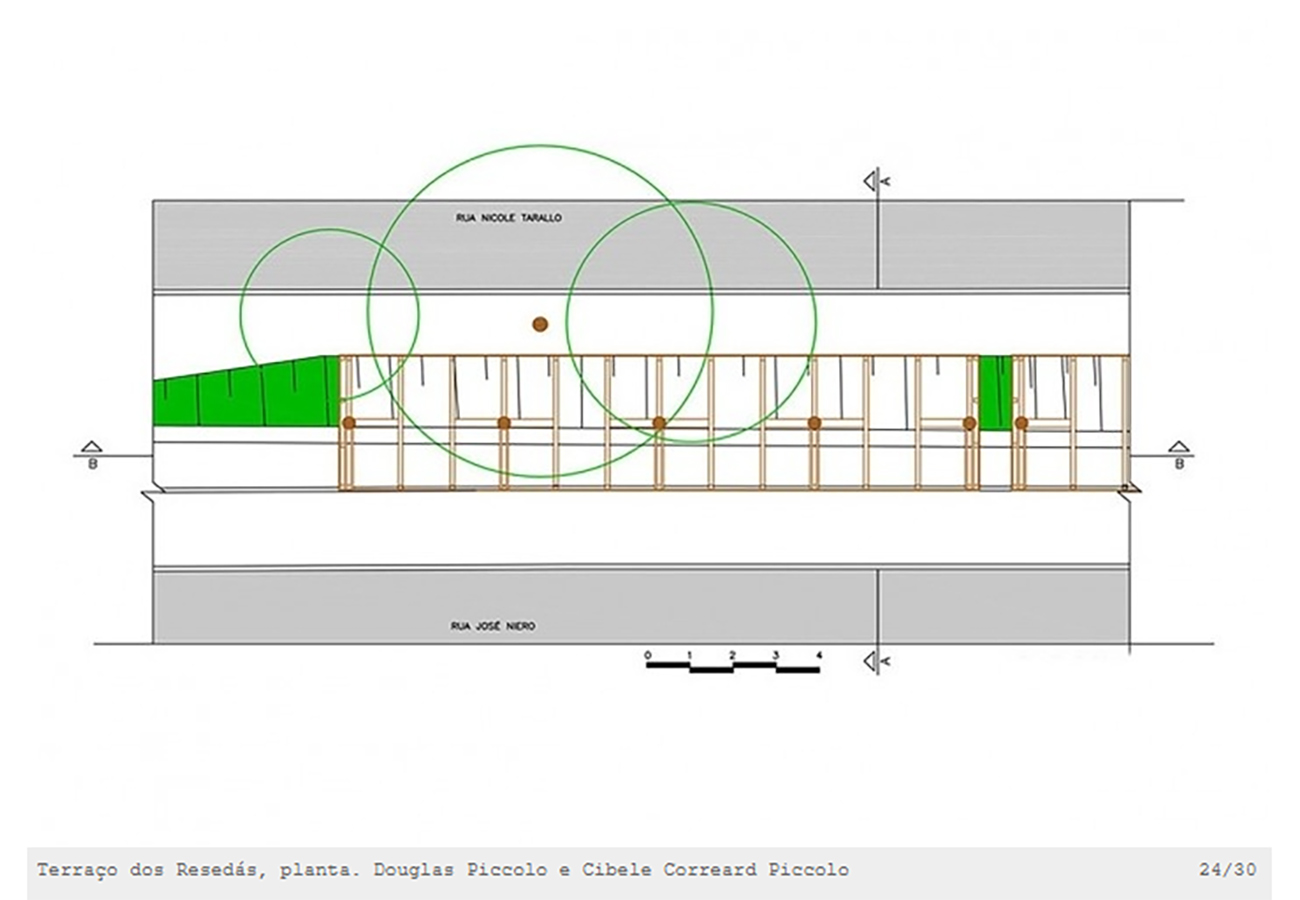
Task: Click the '0' on the scale bar
Action: [648, 656]
